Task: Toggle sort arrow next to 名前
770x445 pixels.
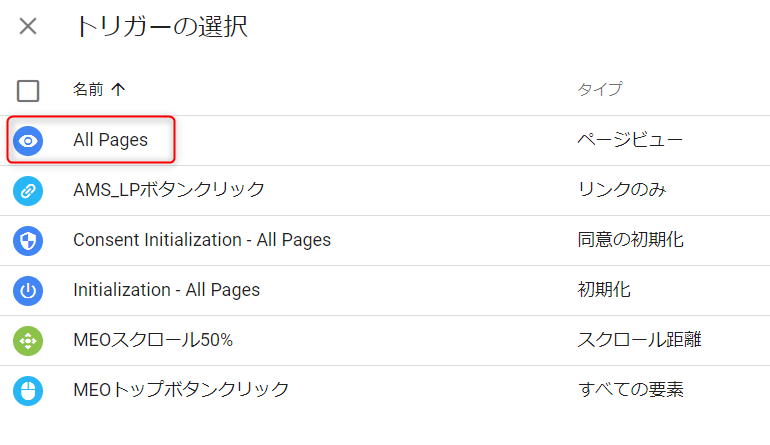Action: [118, 89]
